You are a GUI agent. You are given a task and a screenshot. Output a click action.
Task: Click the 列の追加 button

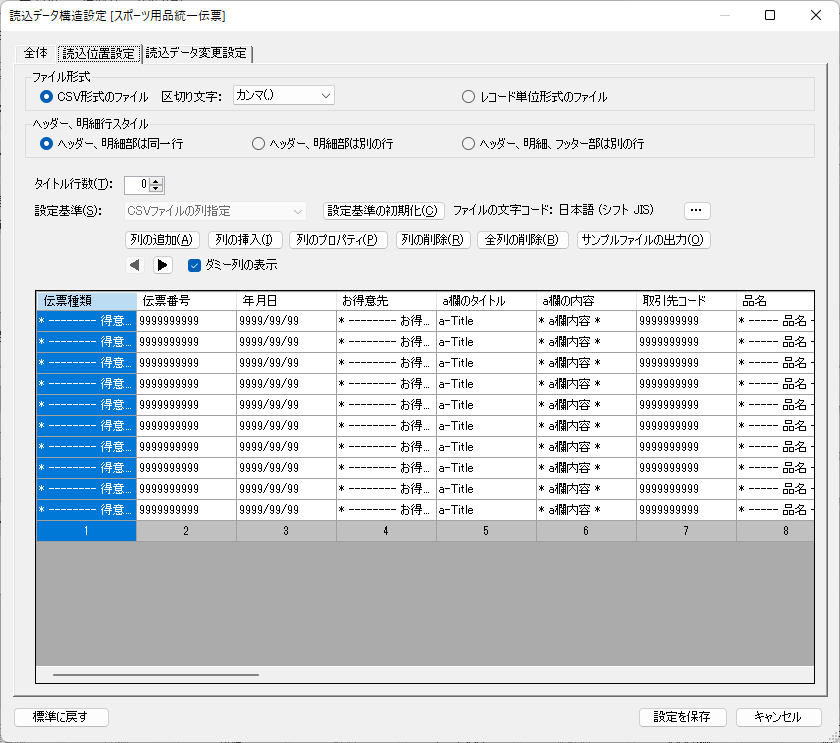[x=162, y=239]
